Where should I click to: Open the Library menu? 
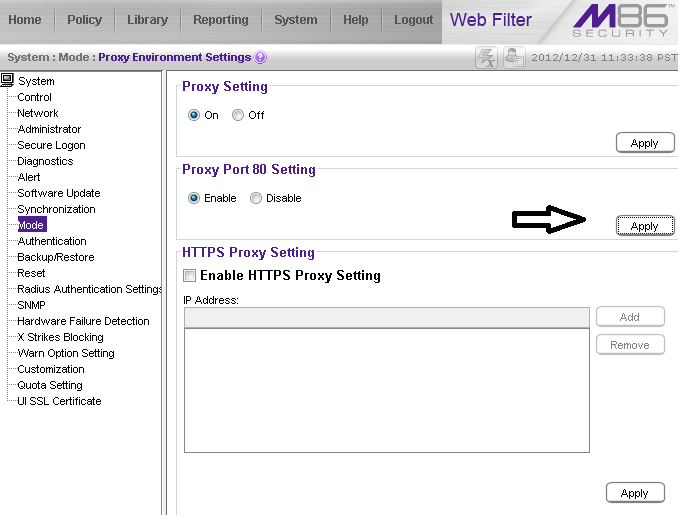pos(147,20)
